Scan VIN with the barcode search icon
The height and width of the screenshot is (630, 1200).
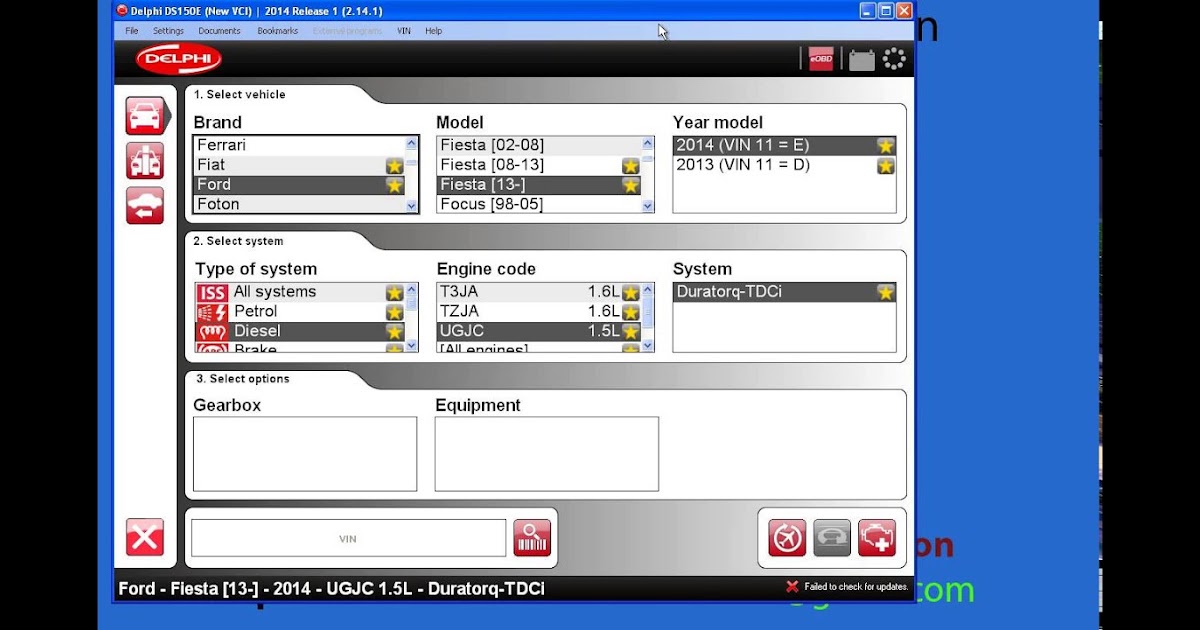point(532,538)
